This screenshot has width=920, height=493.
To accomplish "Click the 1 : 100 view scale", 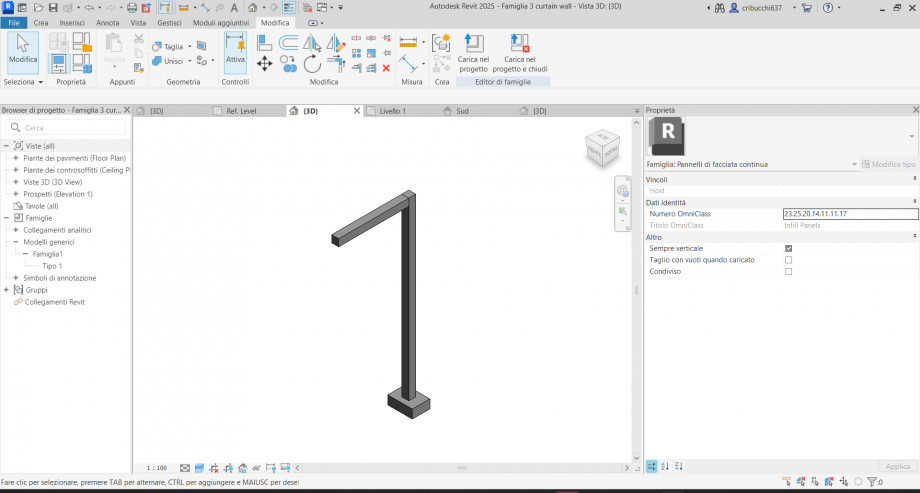I will tap(157, 468).
